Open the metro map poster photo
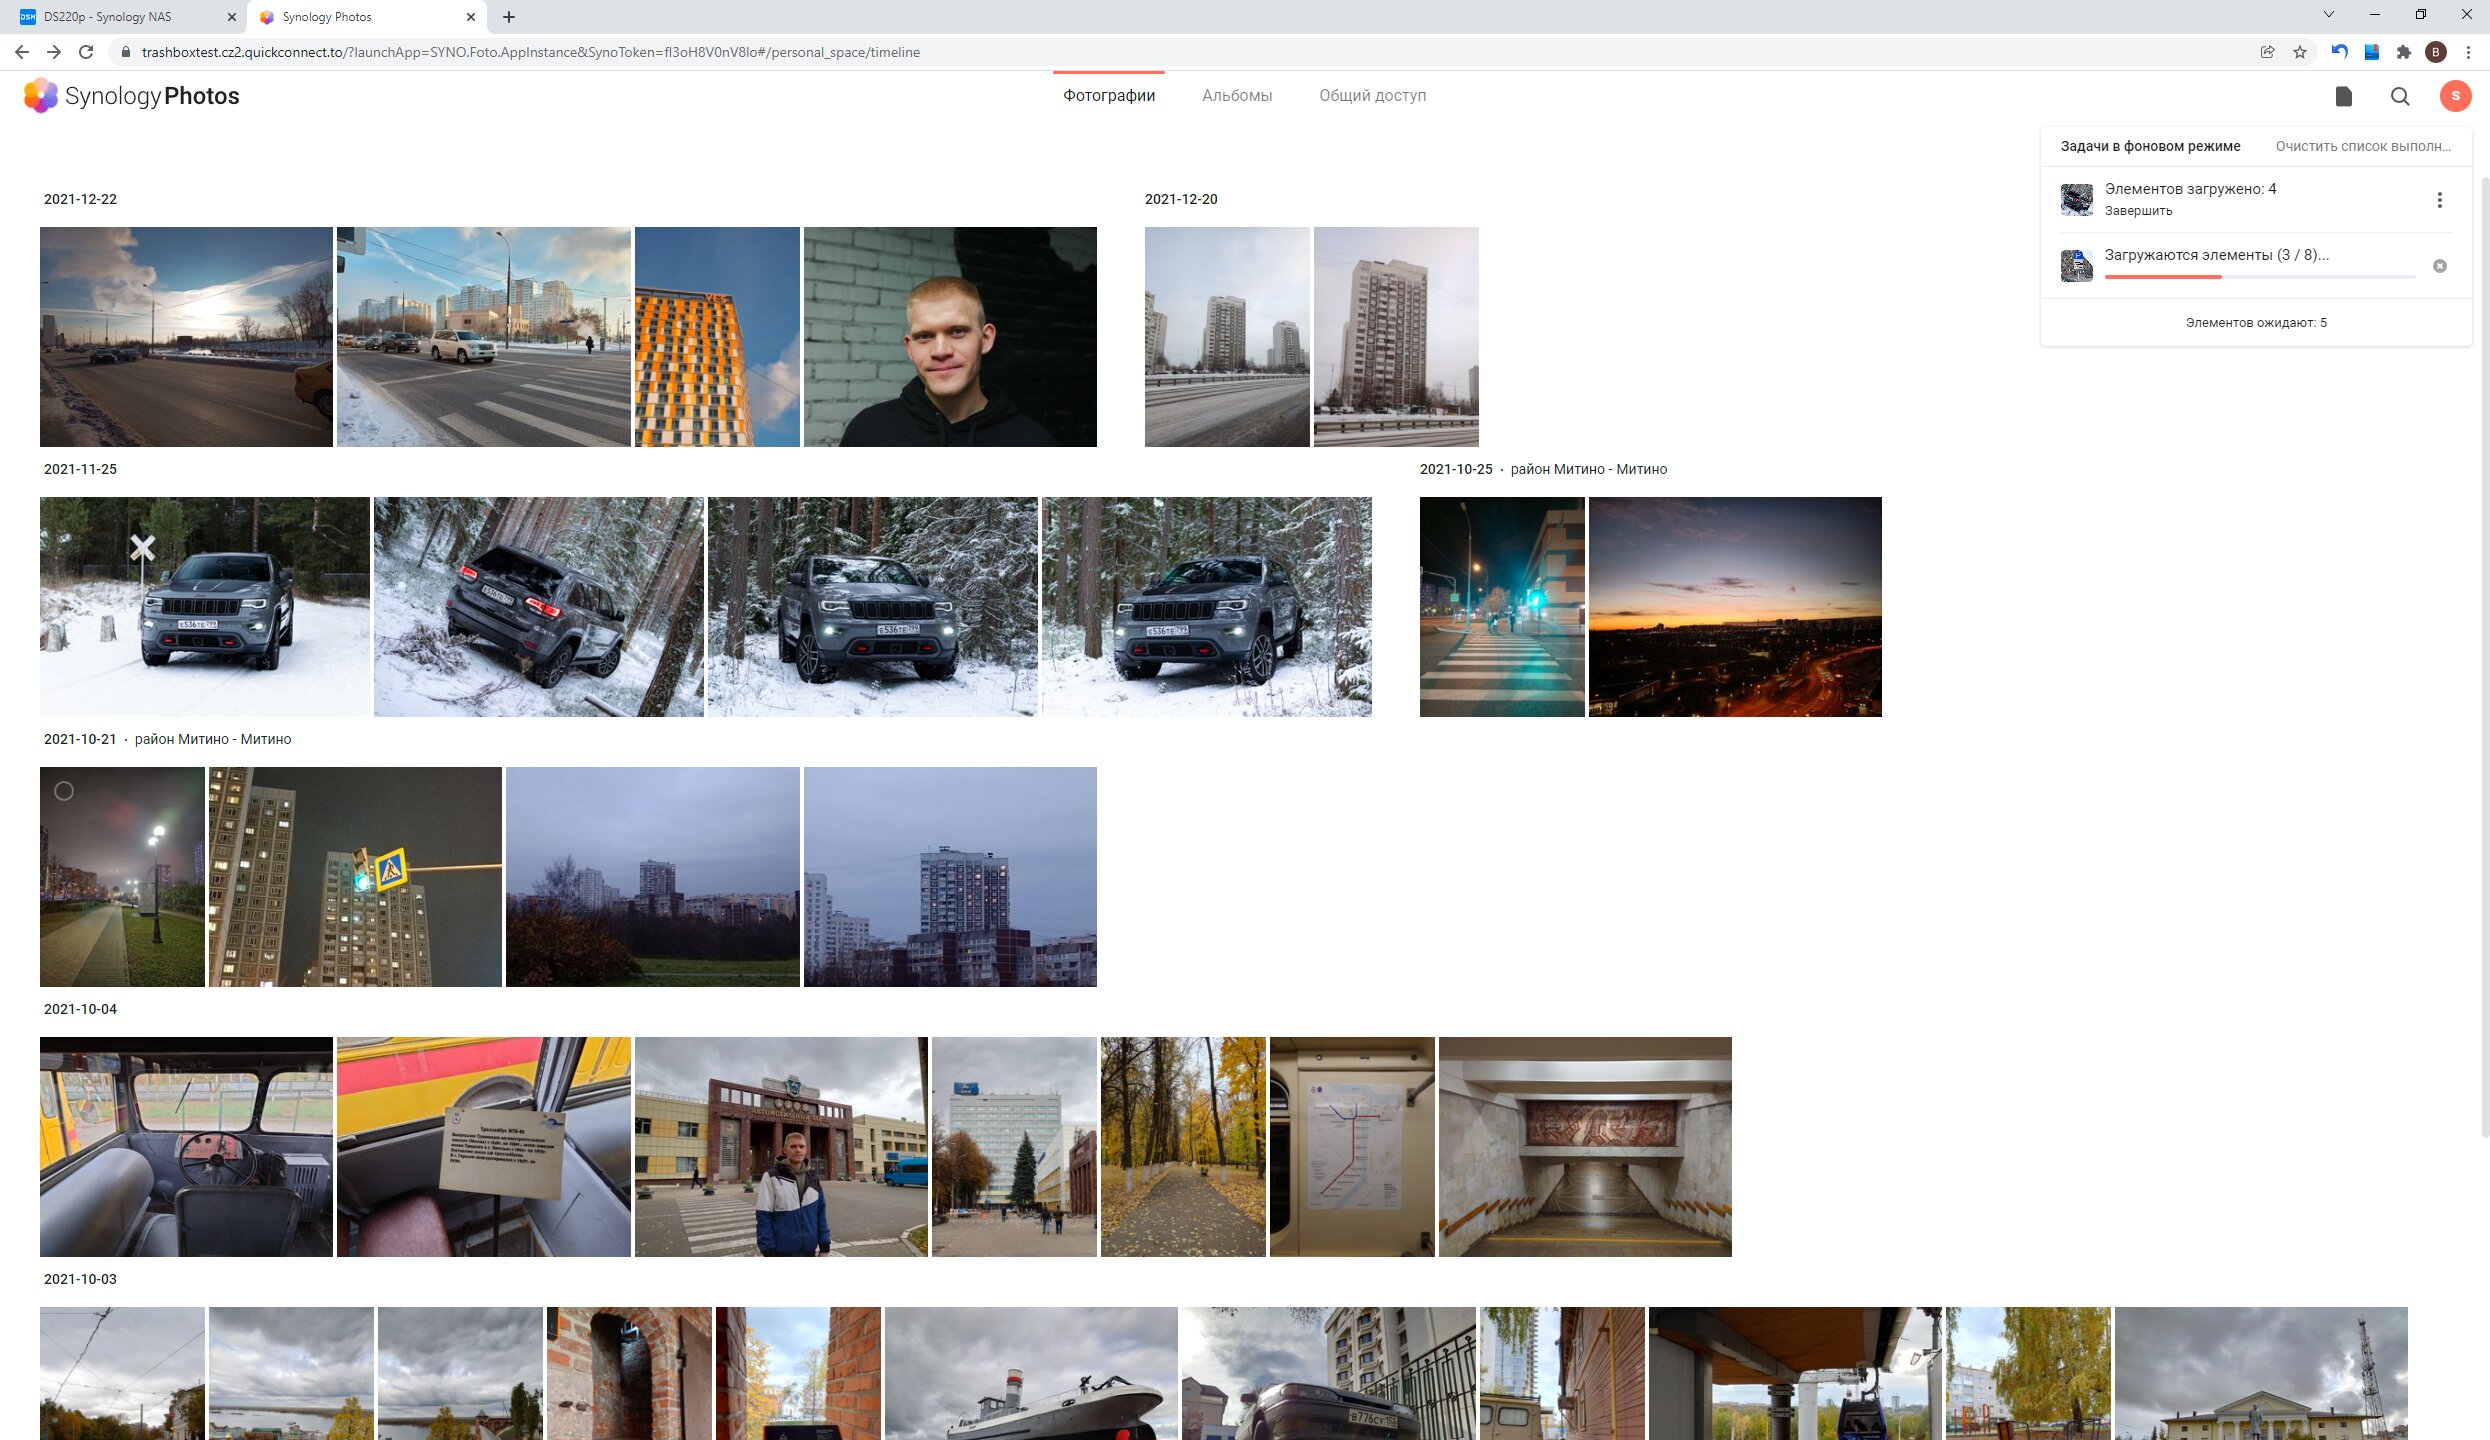Screen dimensions: 2490x1440 click(1352, 1147)
